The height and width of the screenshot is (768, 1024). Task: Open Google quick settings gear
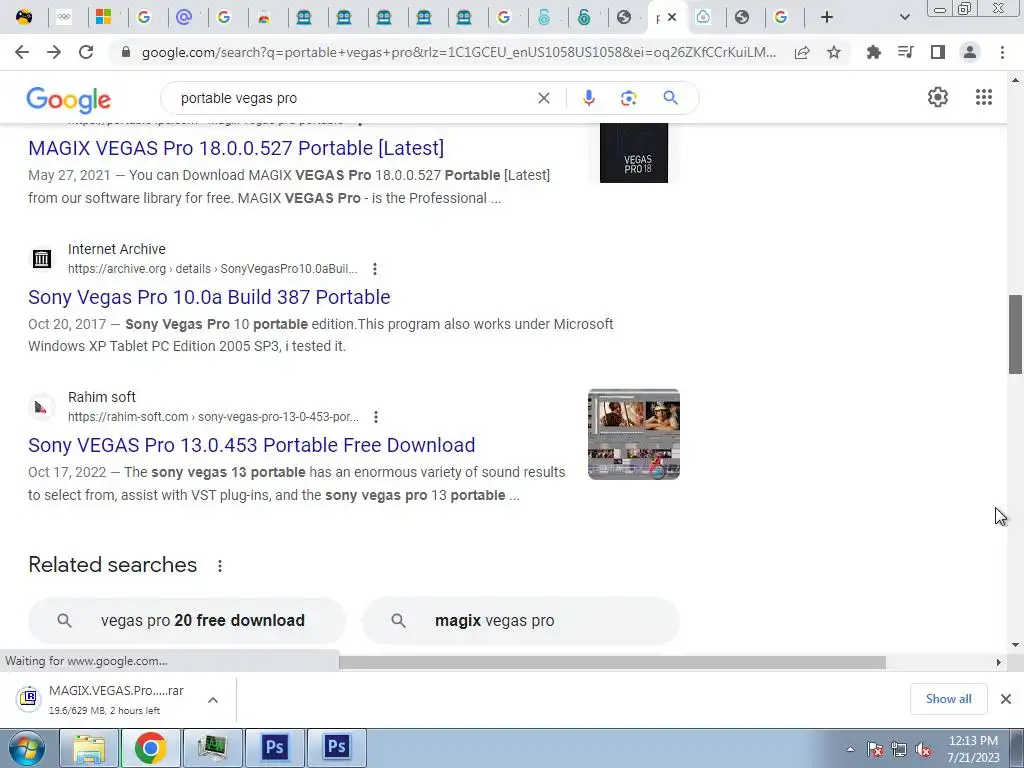point(938,97)
